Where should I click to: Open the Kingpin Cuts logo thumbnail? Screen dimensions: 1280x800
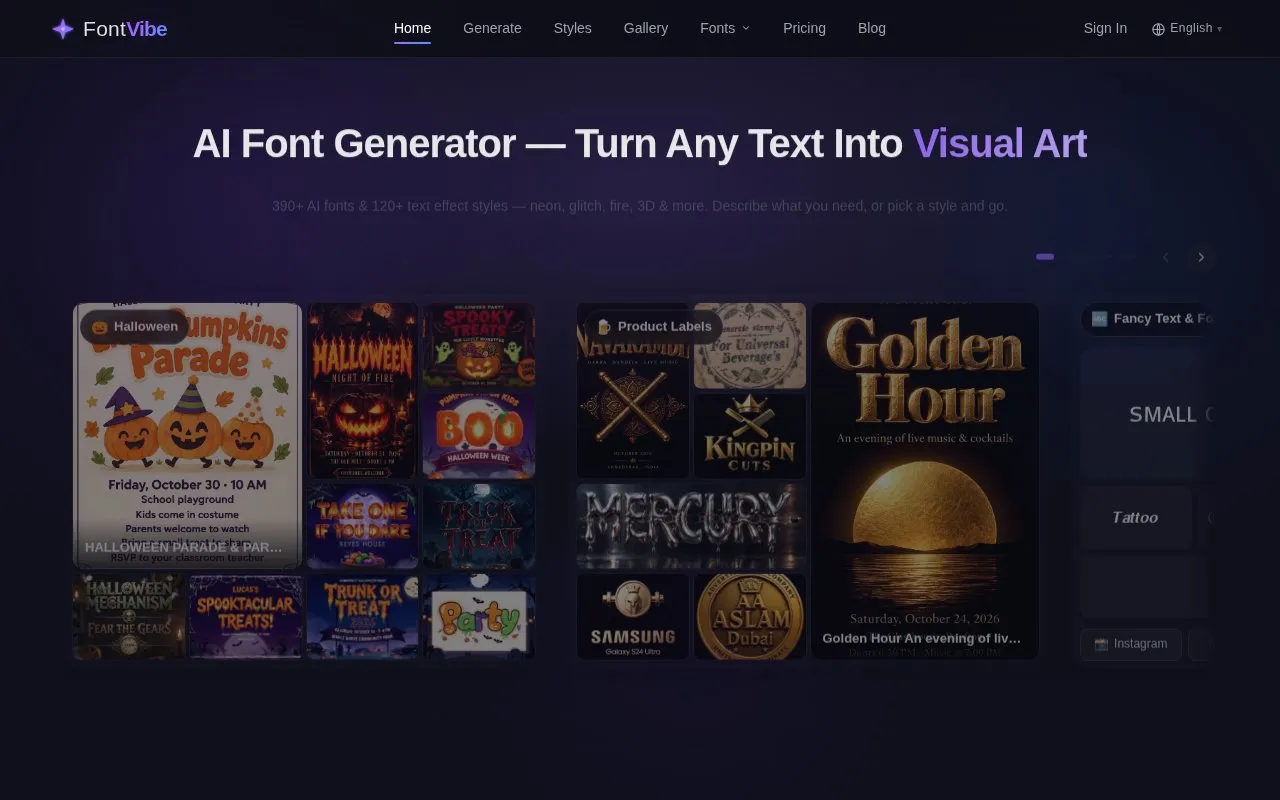coord(750,435)
